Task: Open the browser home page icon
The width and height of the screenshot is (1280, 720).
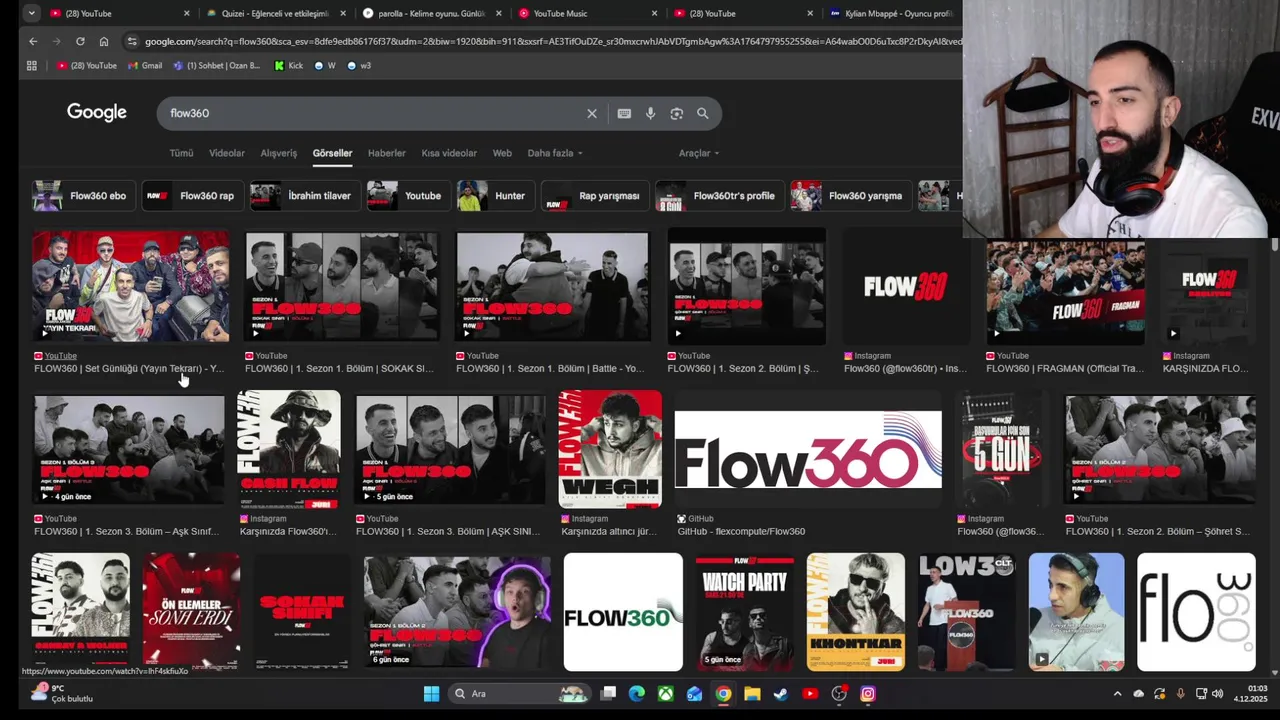Action: 104,41
